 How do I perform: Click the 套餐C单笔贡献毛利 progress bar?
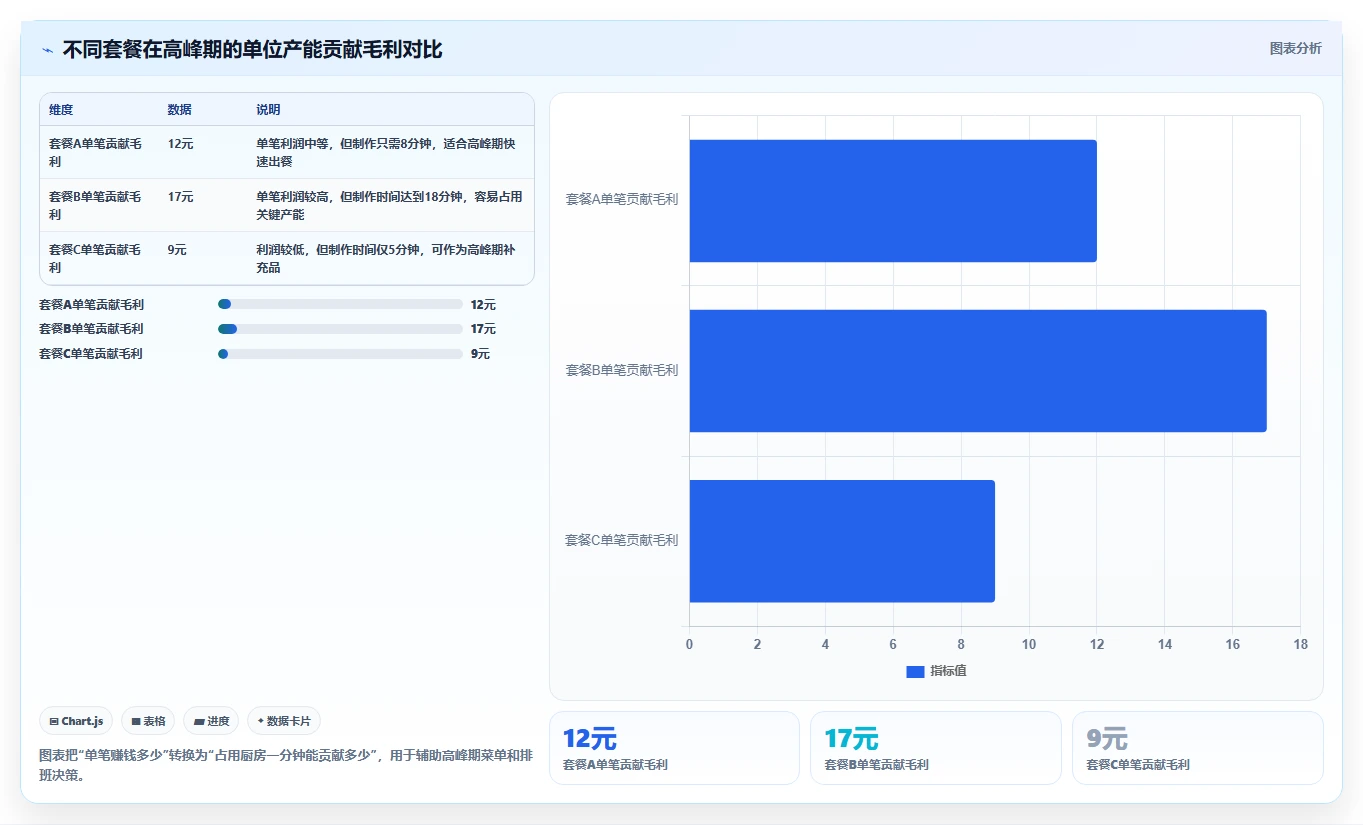340,354
